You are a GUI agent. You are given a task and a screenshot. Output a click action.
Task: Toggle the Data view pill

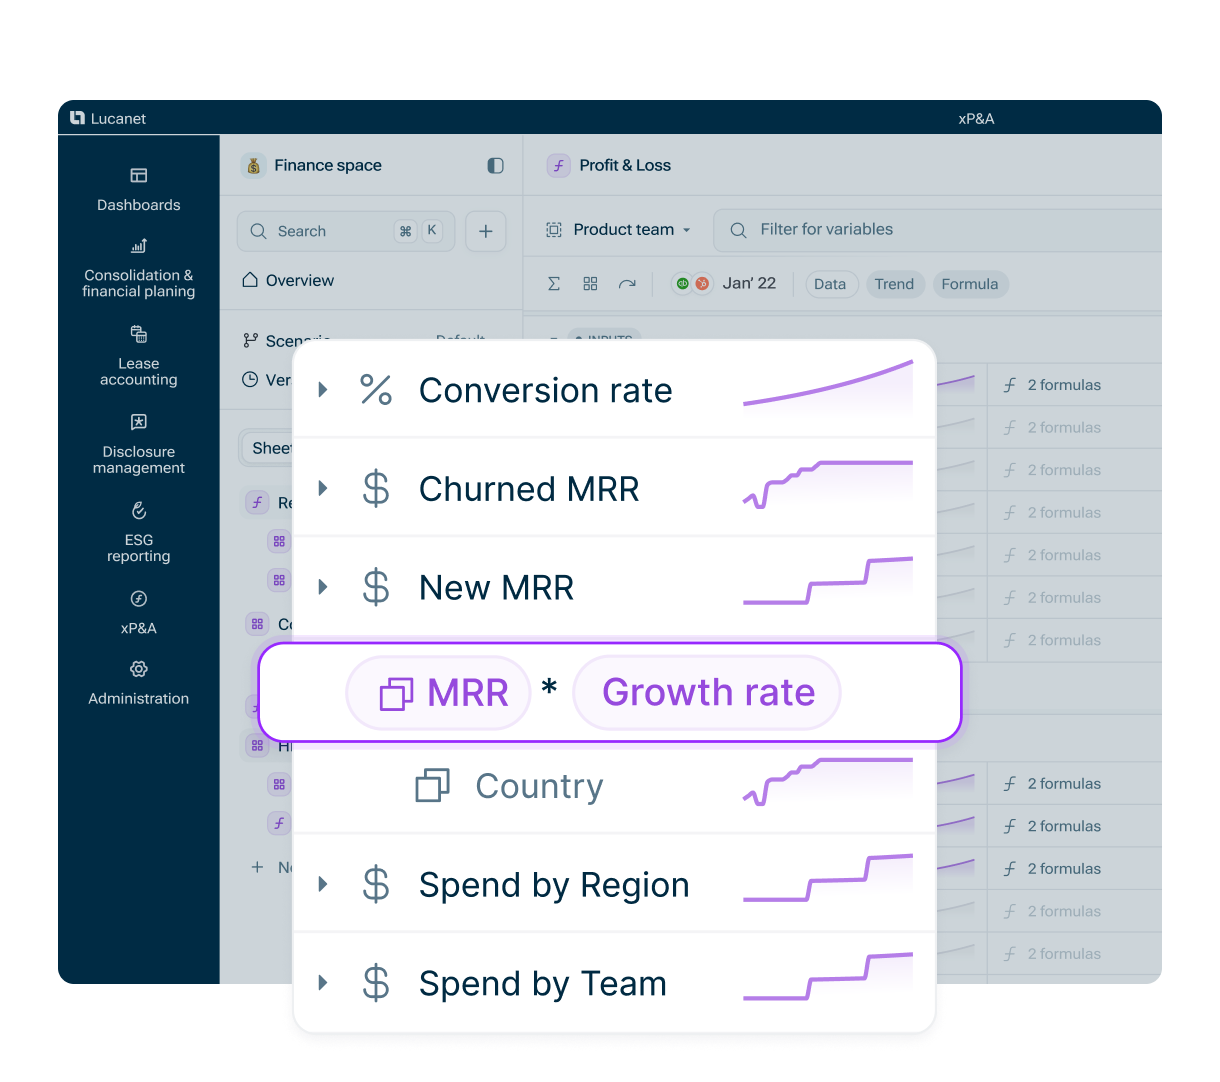click(x=829, y=284)
